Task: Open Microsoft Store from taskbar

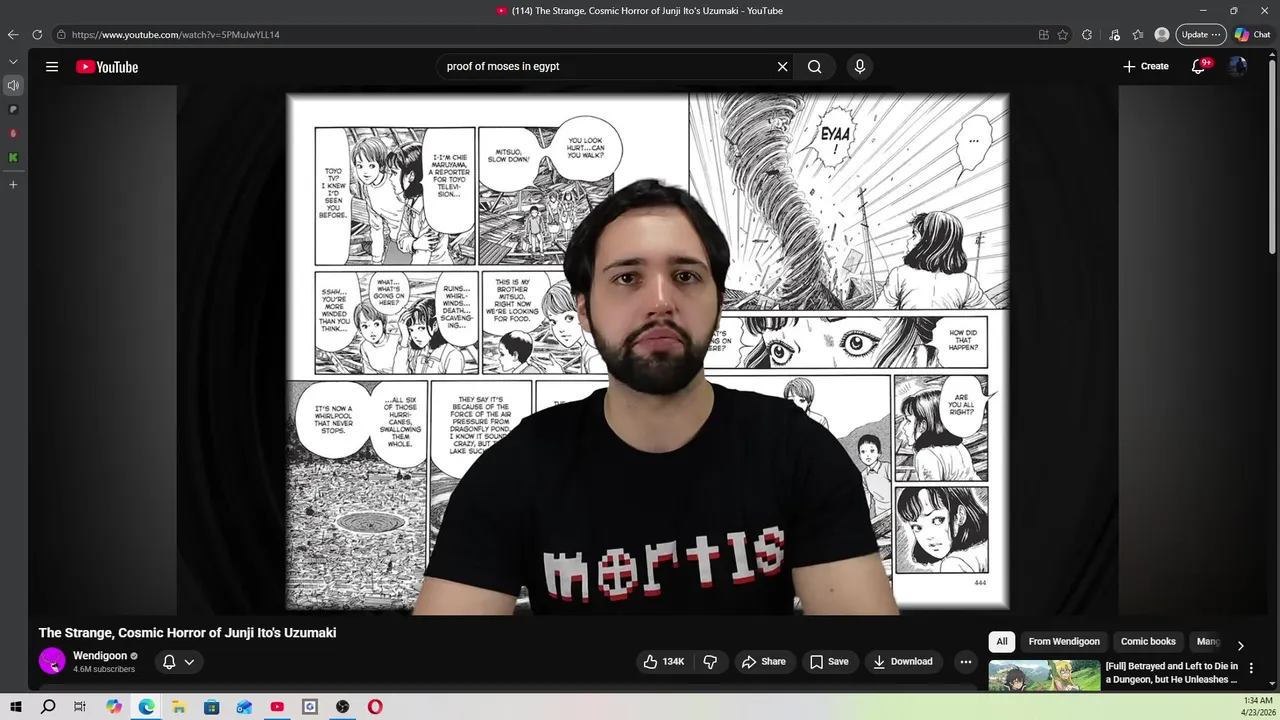Action: (x=211, y=707)
